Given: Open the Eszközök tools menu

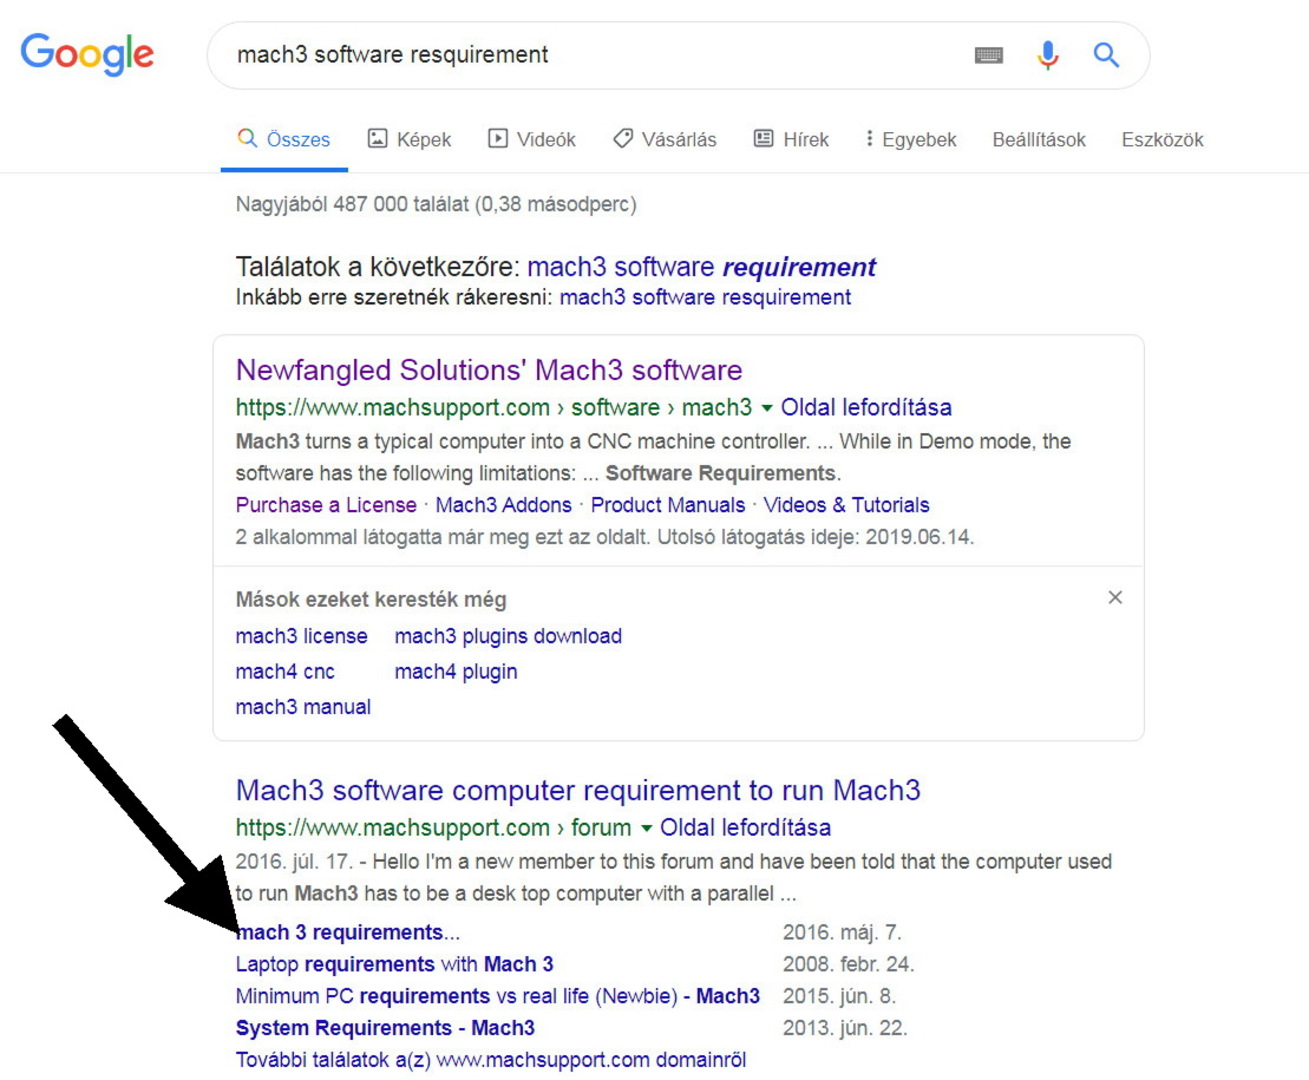Looking at the screenshot, I should [1162, 140].
